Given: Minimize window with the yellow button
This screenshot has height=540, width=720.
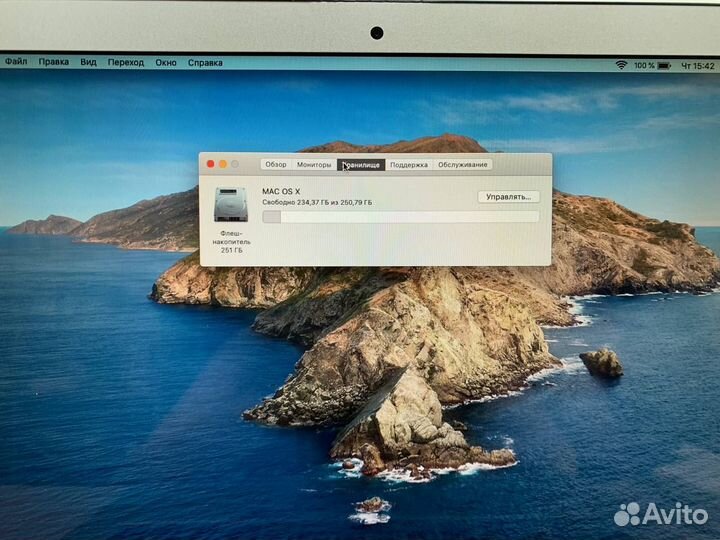Looking at the screenshot, I should pyautogui.click(x=223, y=164).
